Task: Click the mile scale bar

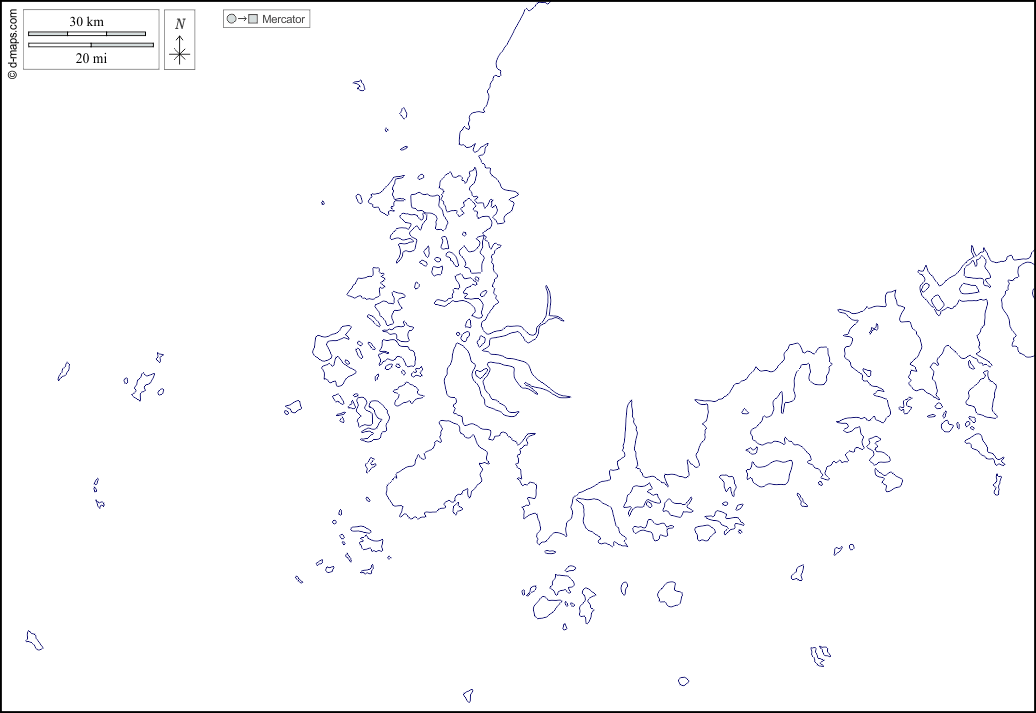Action: pyautogui.click(x=91, y=45)
